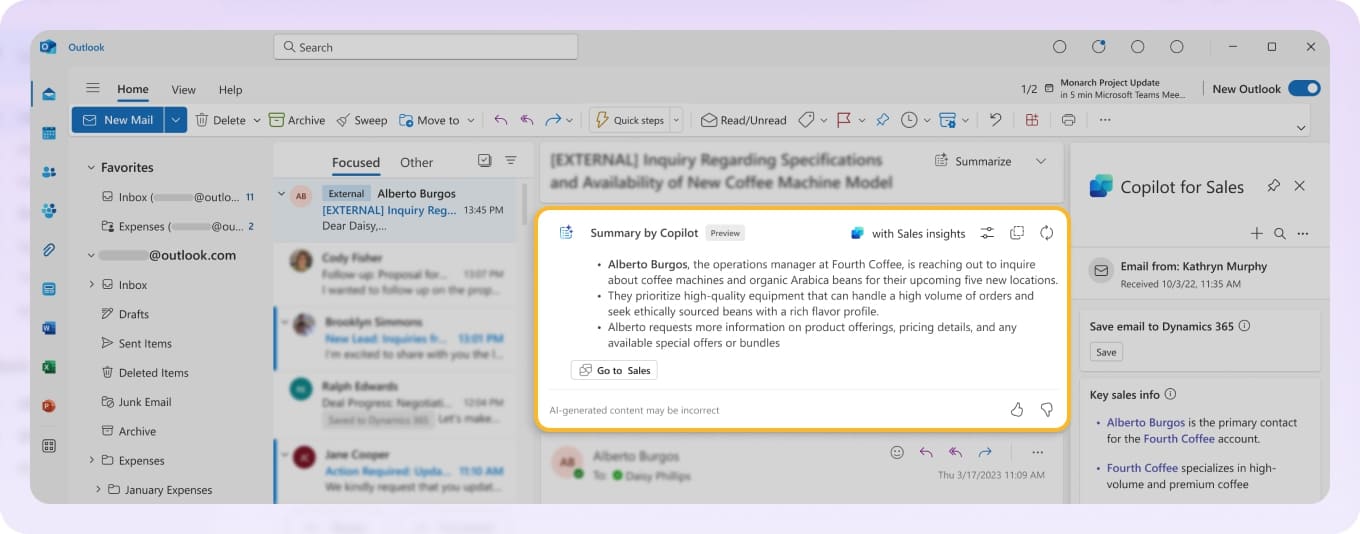Toggle Read/Unread status for message

coord(743,120)
